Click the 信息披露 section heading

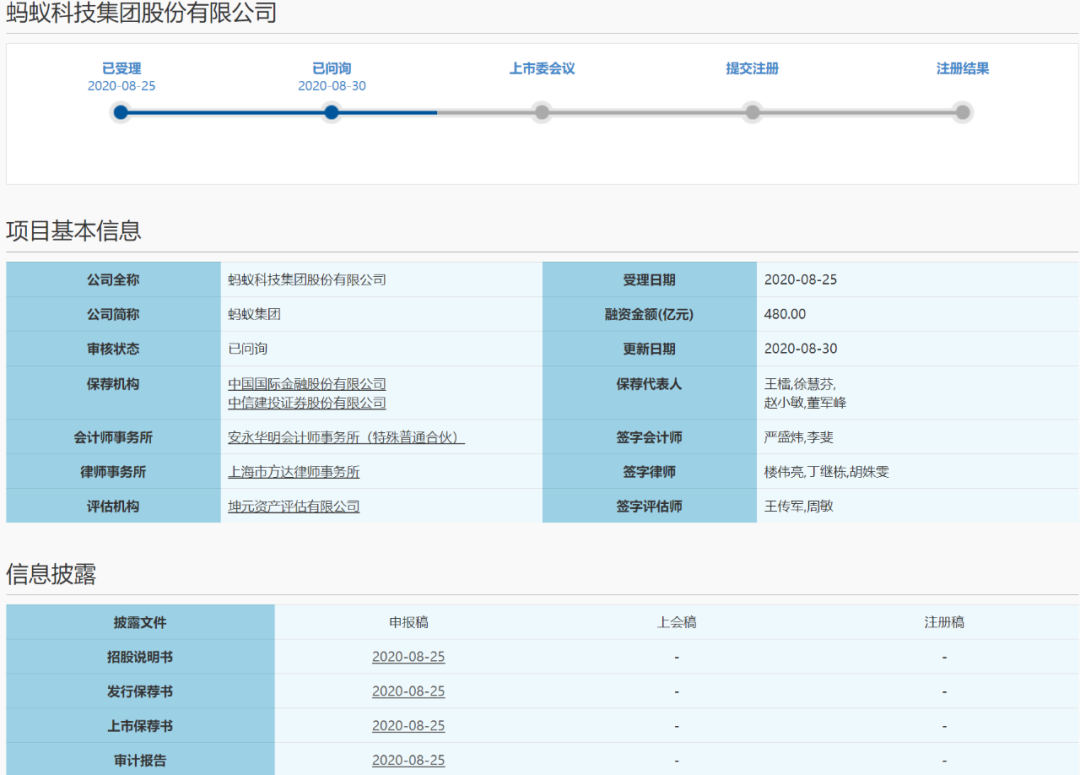tap(51, 574)
